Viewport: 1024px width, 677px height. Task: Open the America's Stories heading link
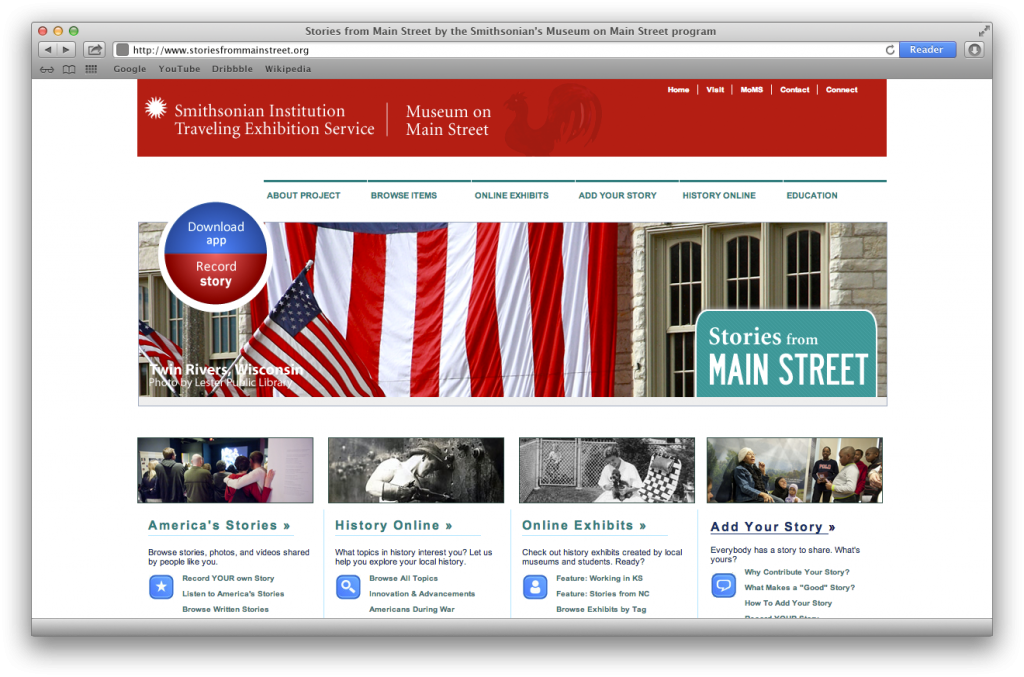(219, 526)
